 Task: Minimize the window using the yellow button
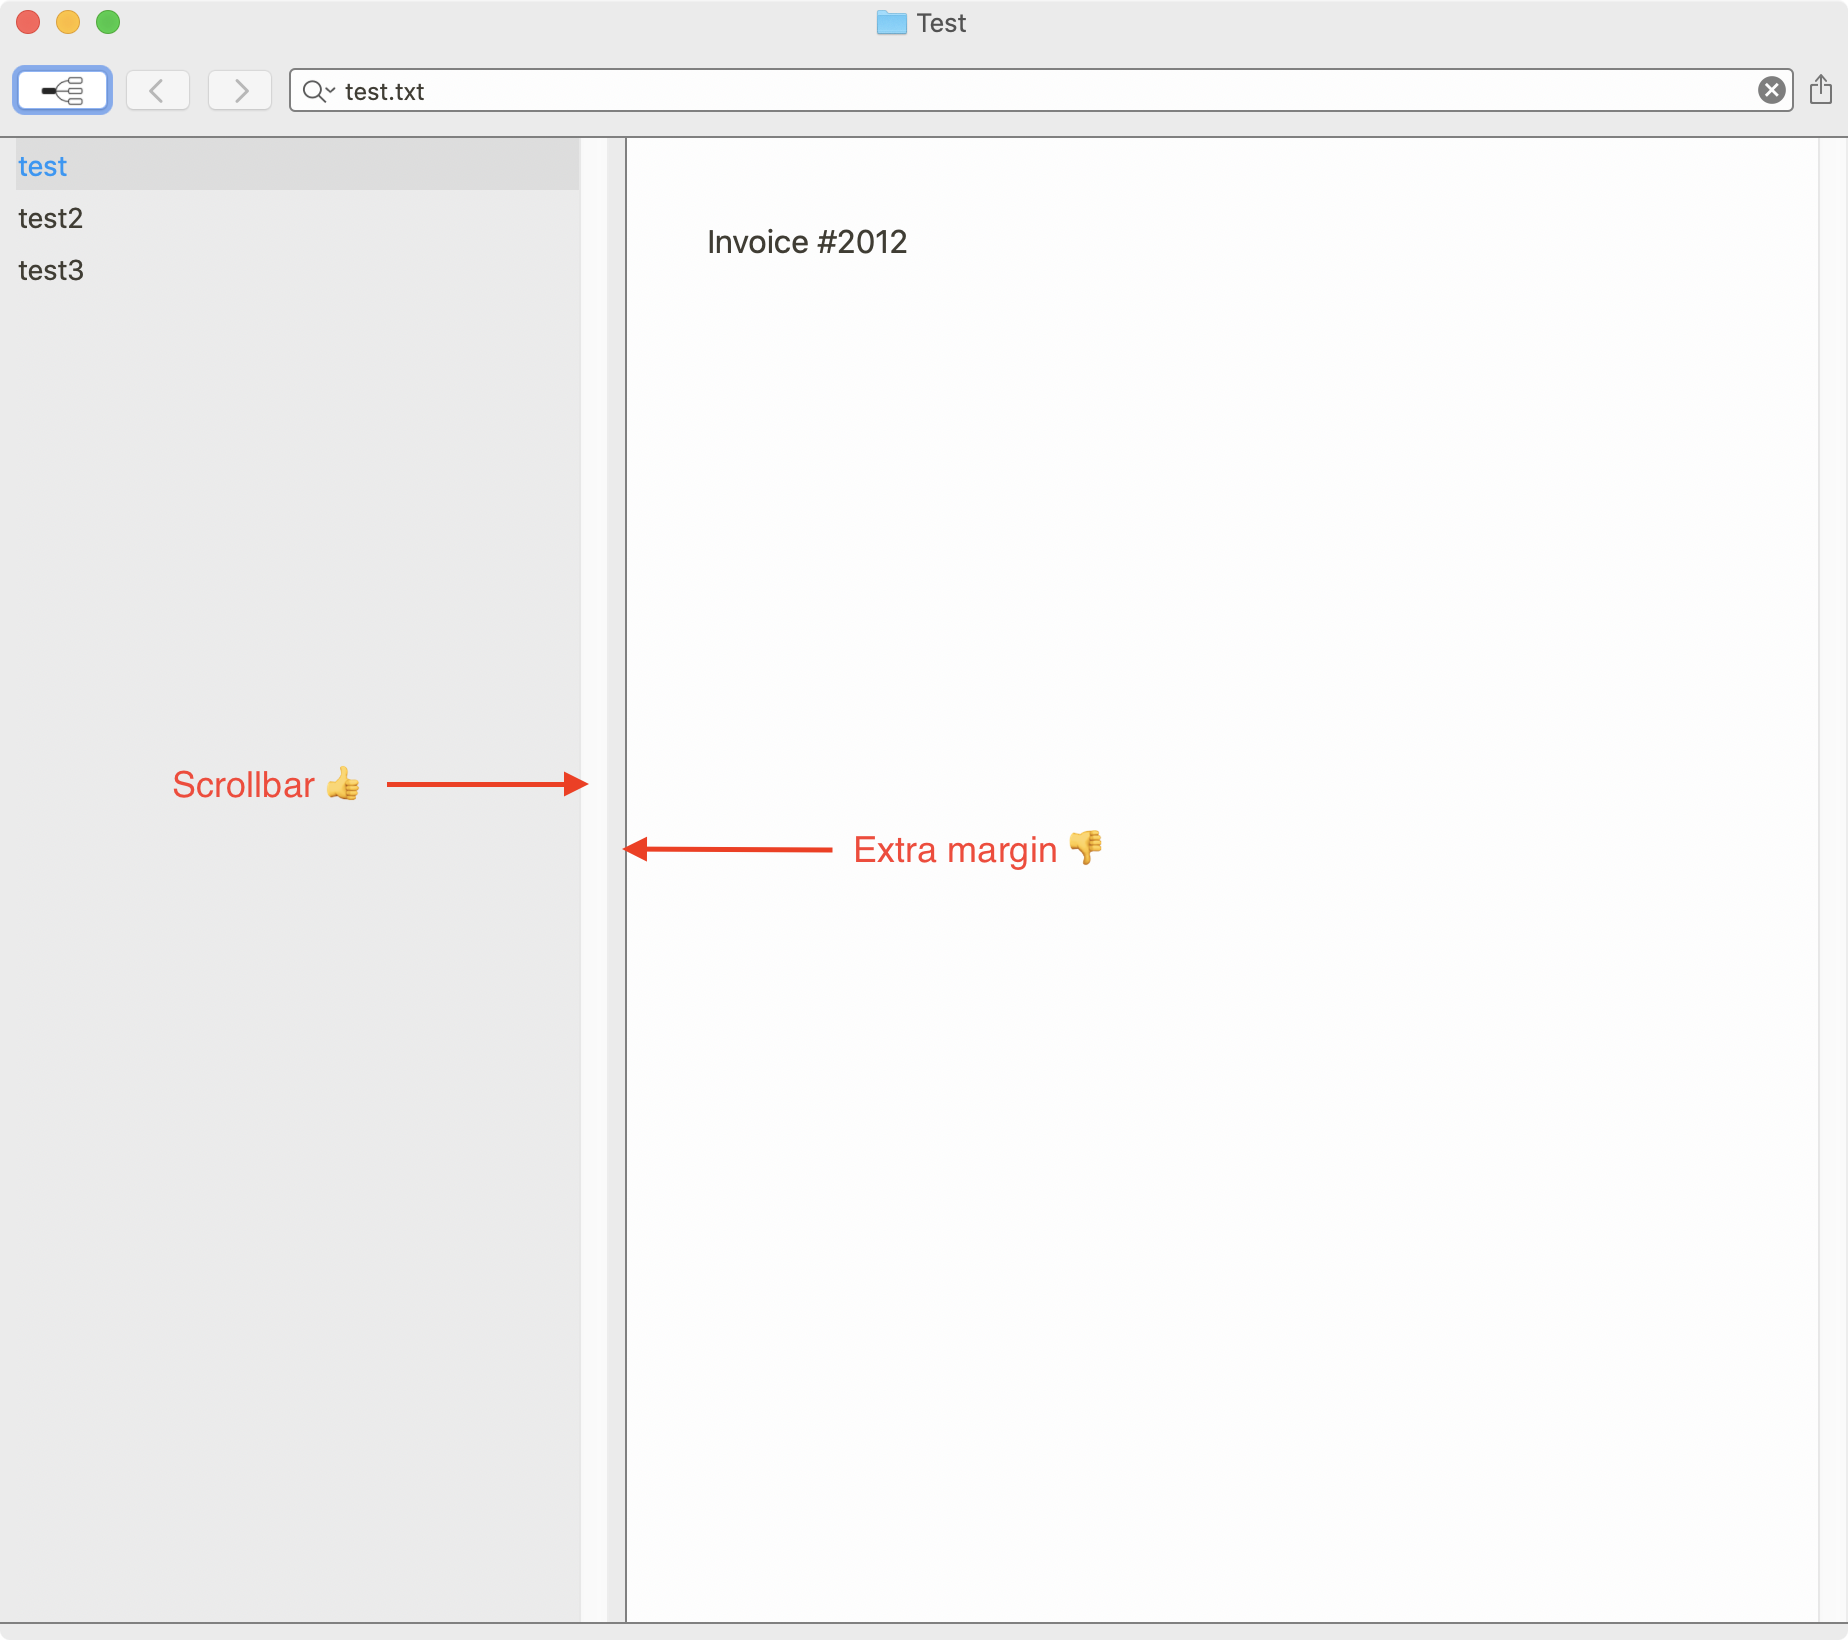pos(68,22)
